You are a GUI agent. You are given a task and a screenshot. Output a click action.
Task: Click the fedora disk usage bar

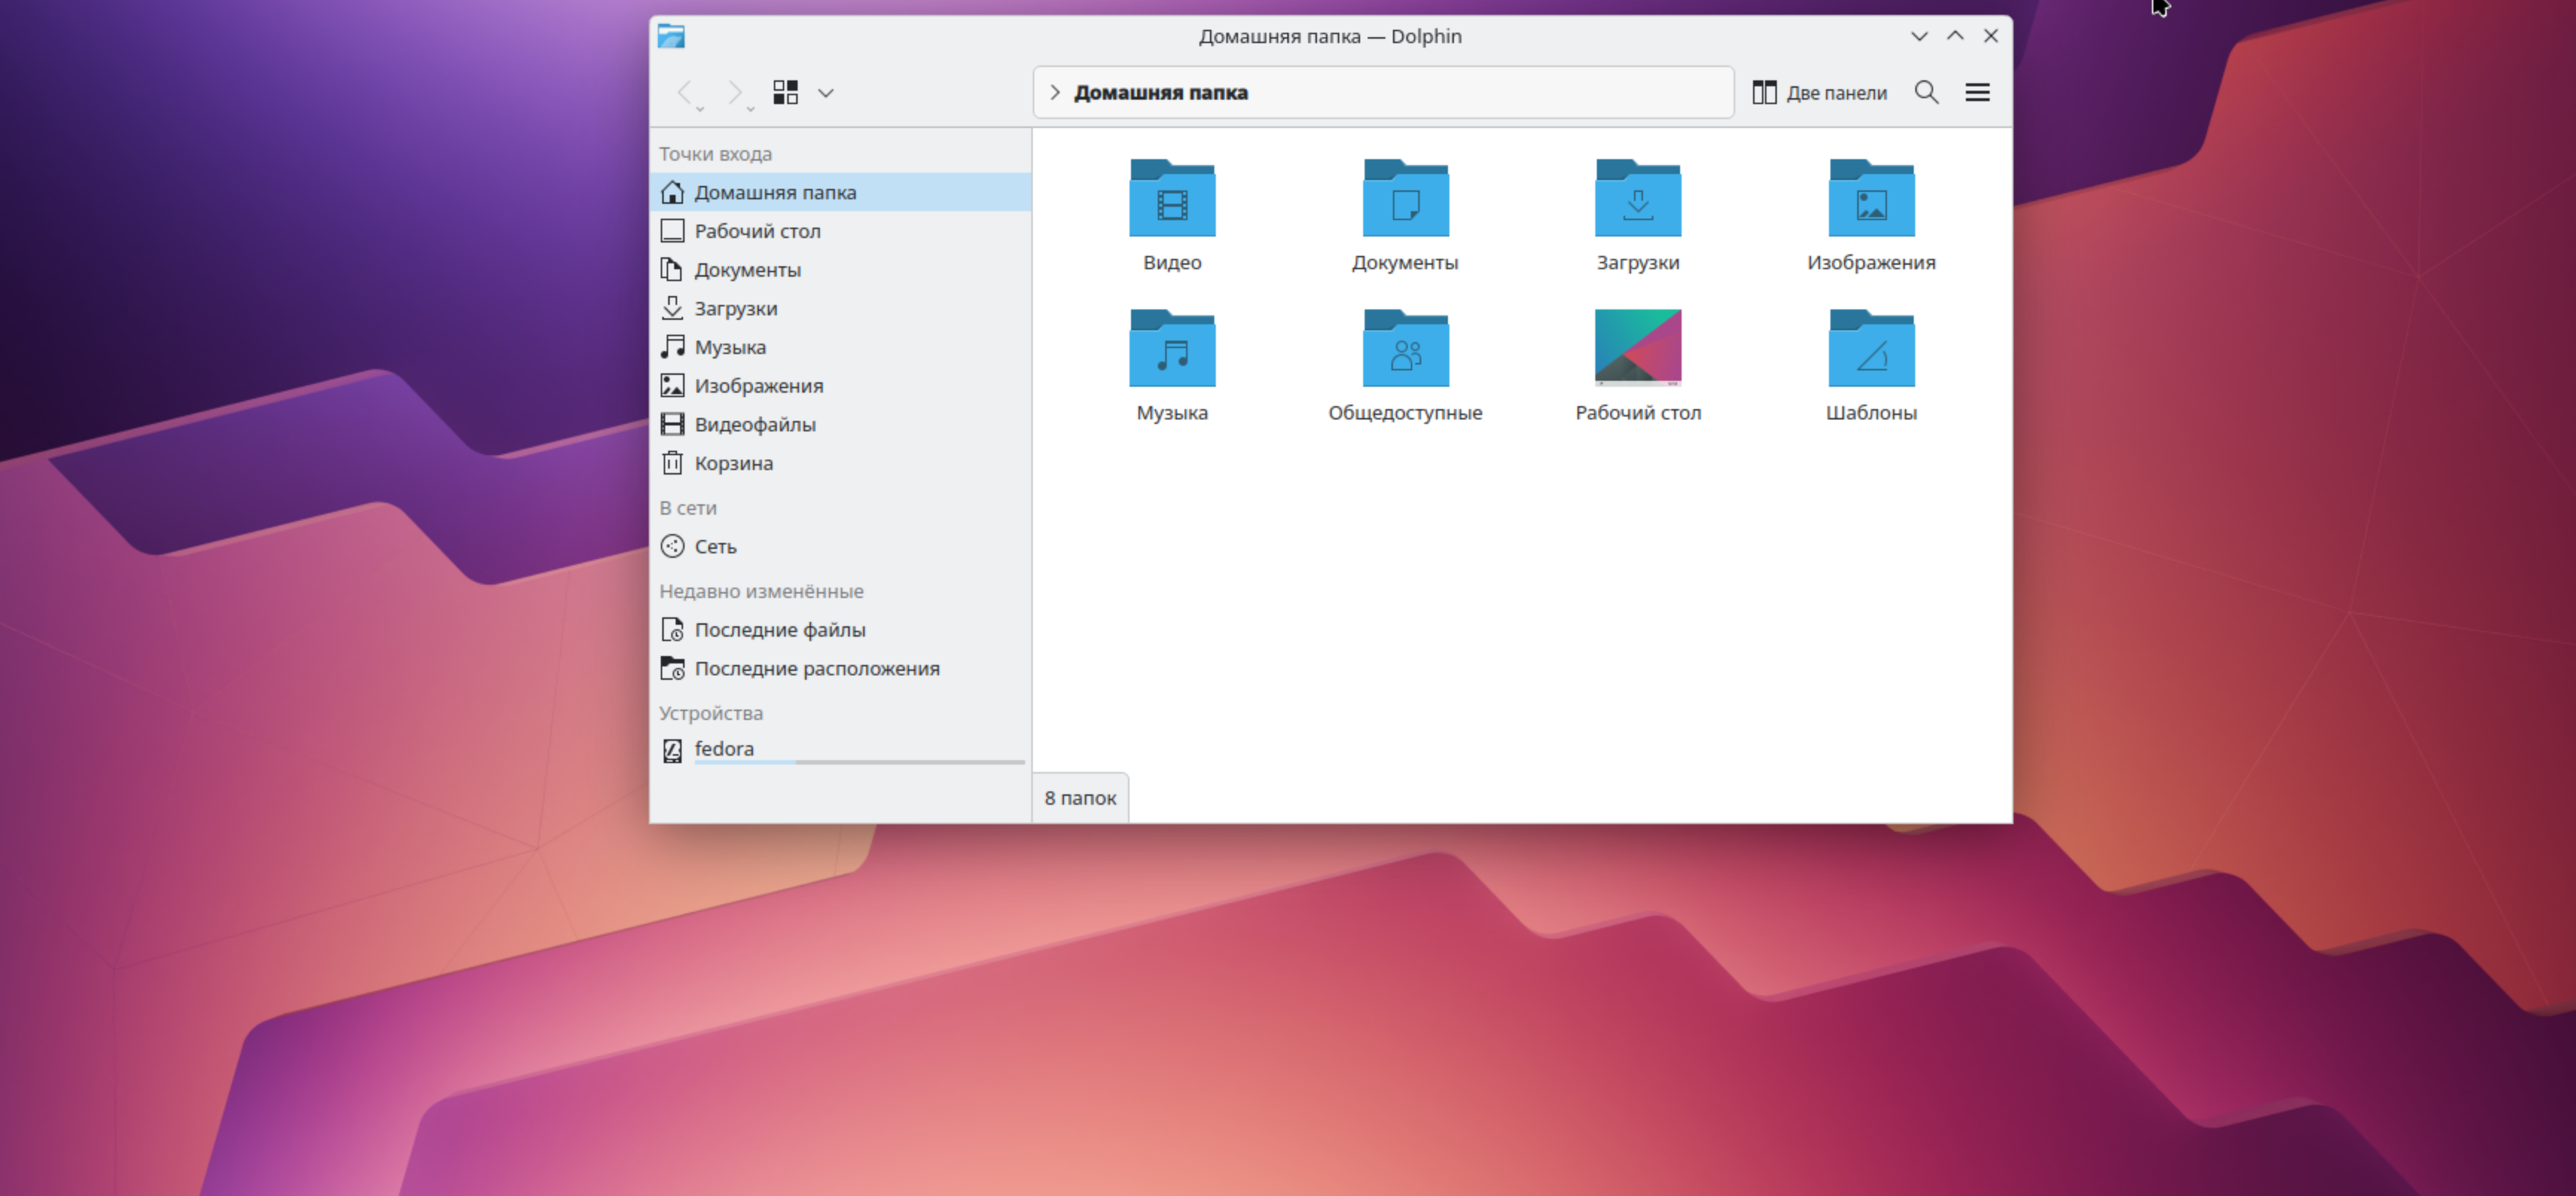[860, 762]
